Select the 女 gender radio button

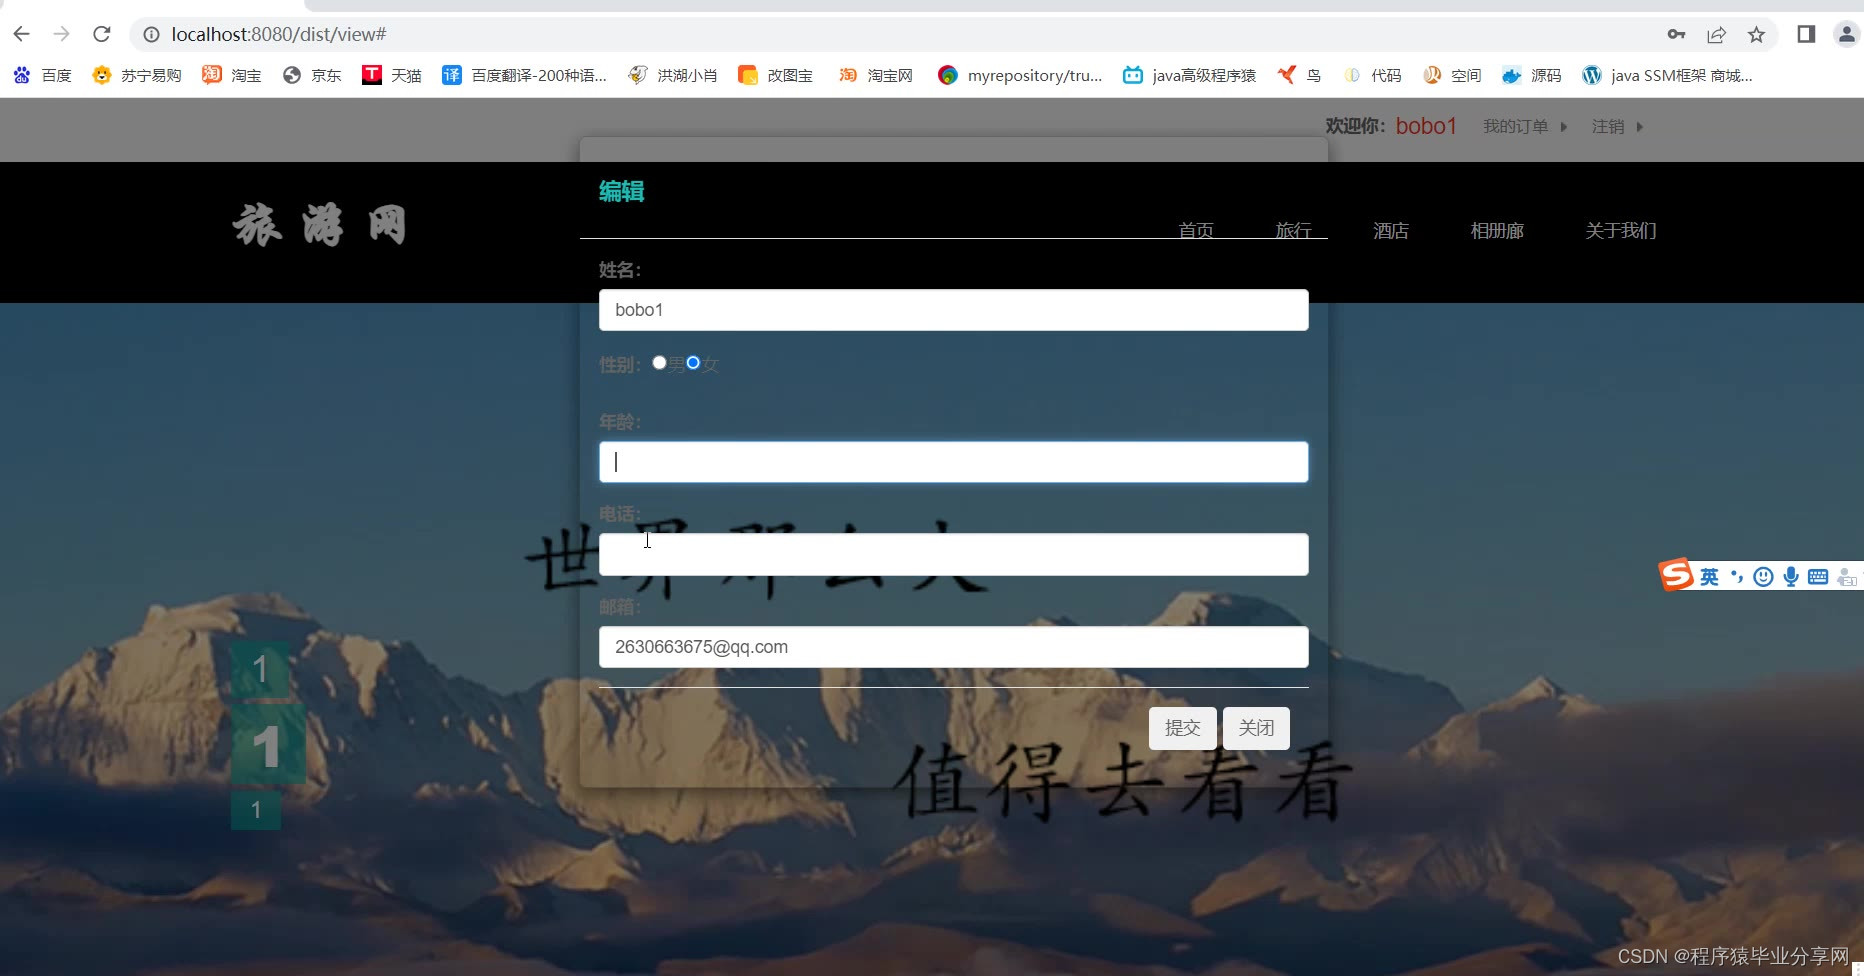[x=693, y=362]
